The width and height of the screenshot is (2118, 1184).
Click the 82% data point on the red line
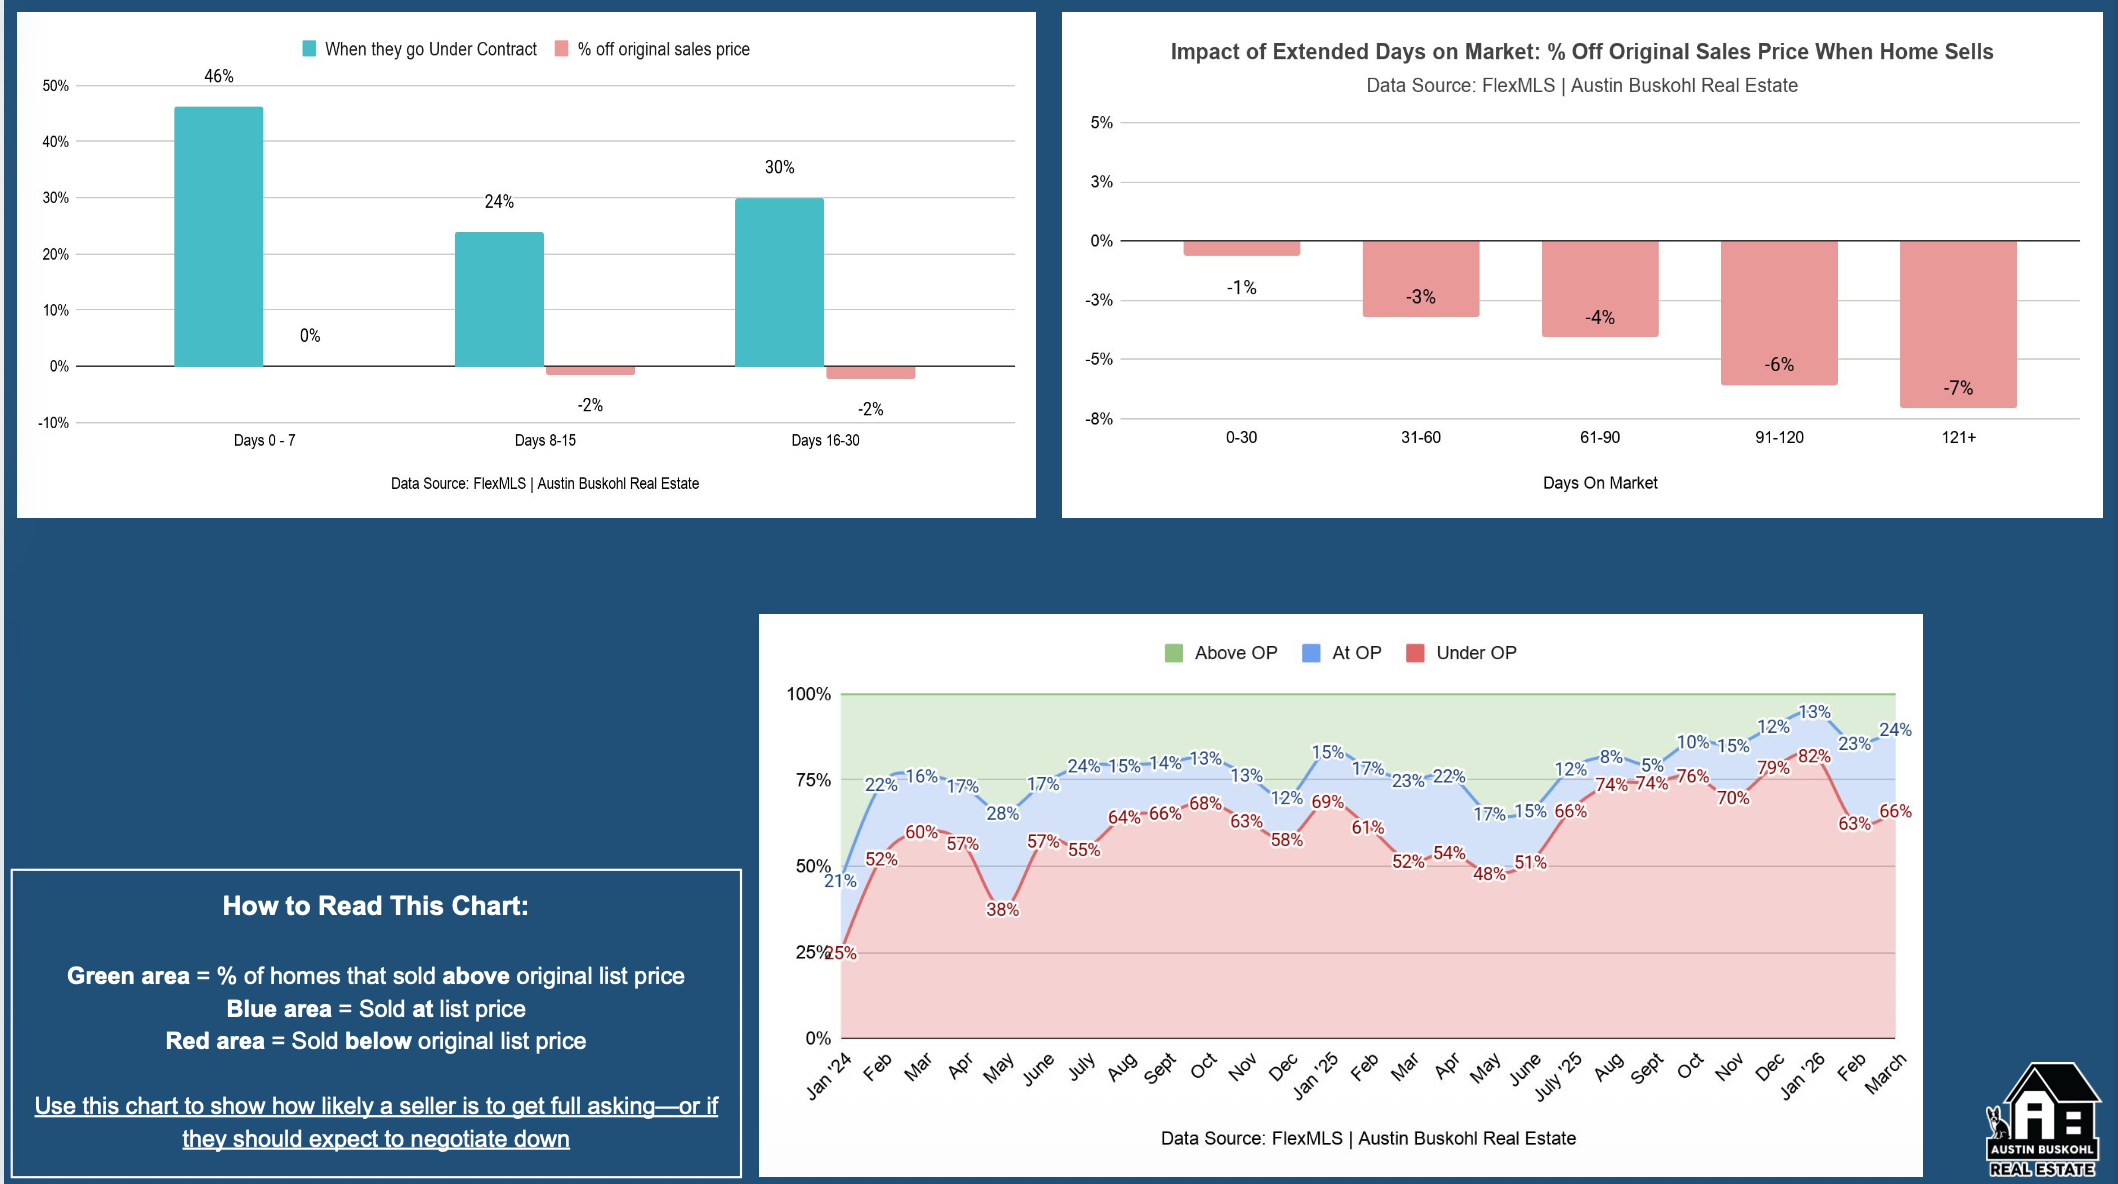pos(1814,757)
